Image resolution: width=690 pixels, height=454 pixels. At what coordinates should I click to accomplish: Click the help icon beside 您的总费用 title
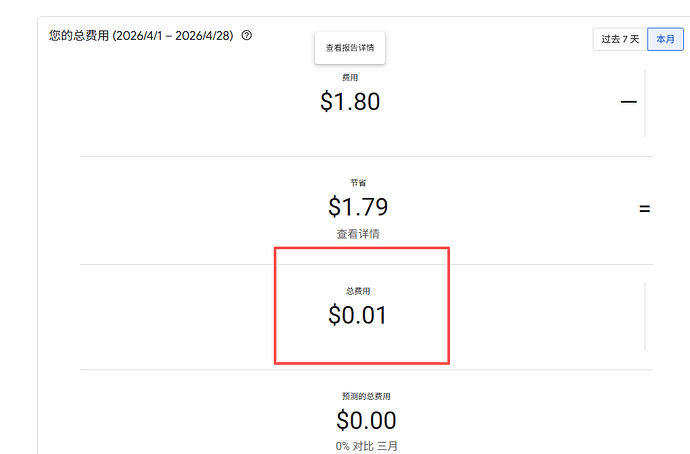coord(247,35)
